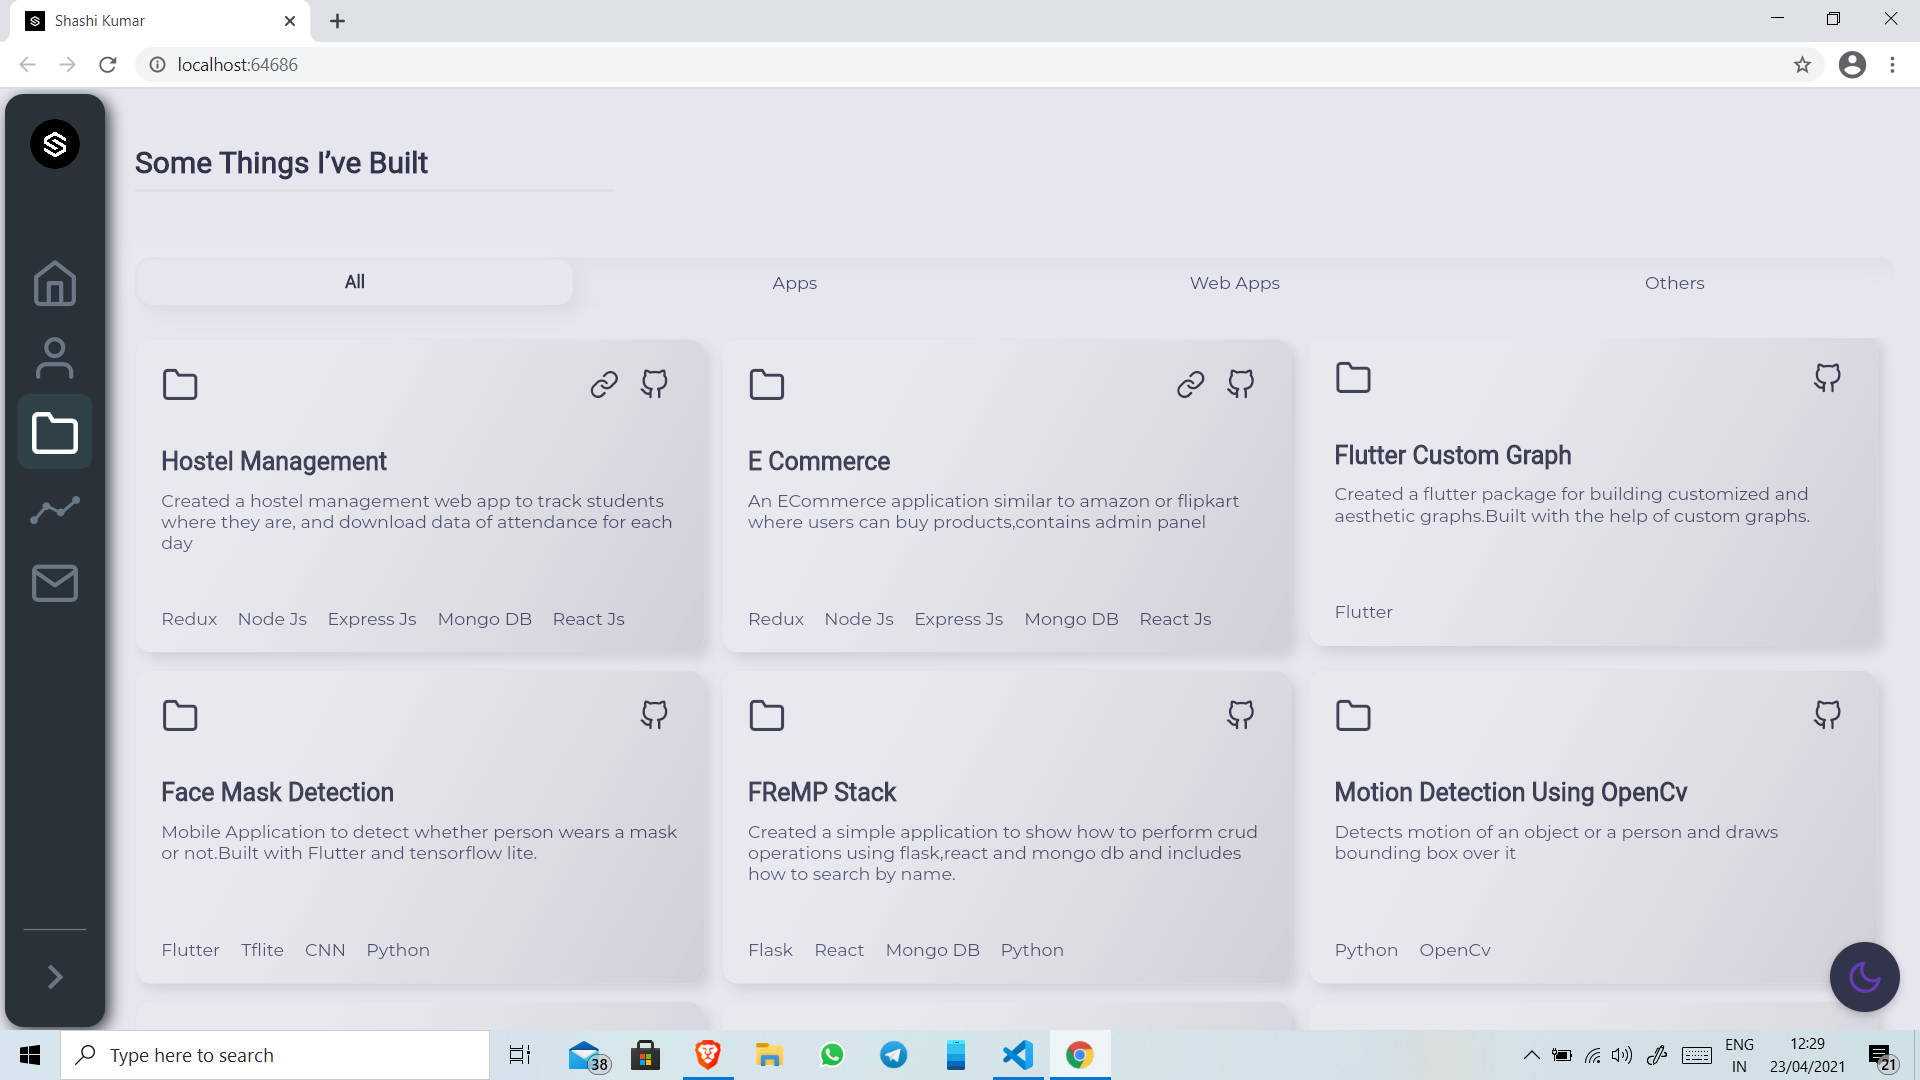Select the Projects folder sidebar icon
Viewport: 1920px width, 1080px height.
(54, 433)
